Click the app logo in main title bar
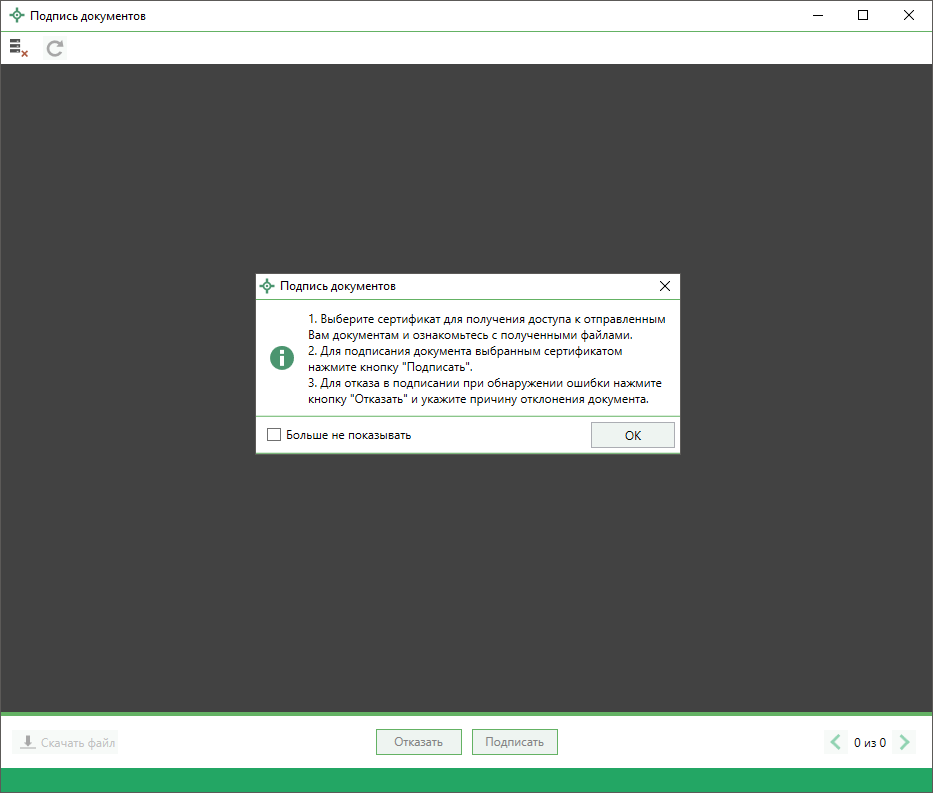The image size is (933, 793). 17,16
